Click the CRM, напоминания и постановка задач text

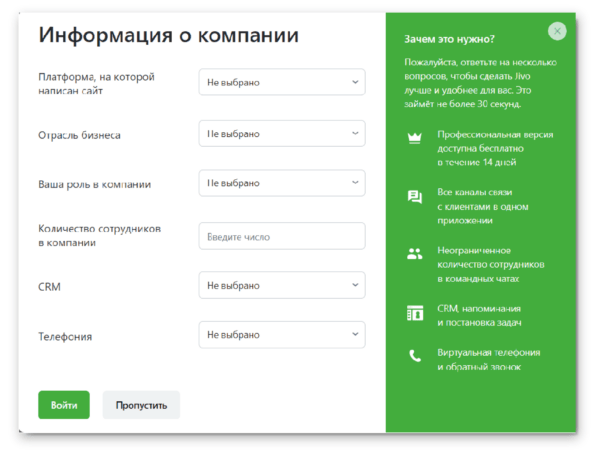click(x=479, y=315)
